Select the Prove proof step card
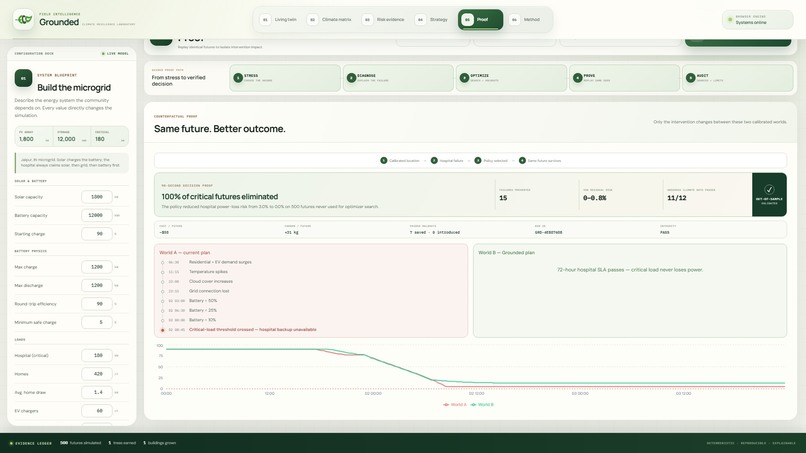Viewport: 806px width, 453px height. (625, 78)
